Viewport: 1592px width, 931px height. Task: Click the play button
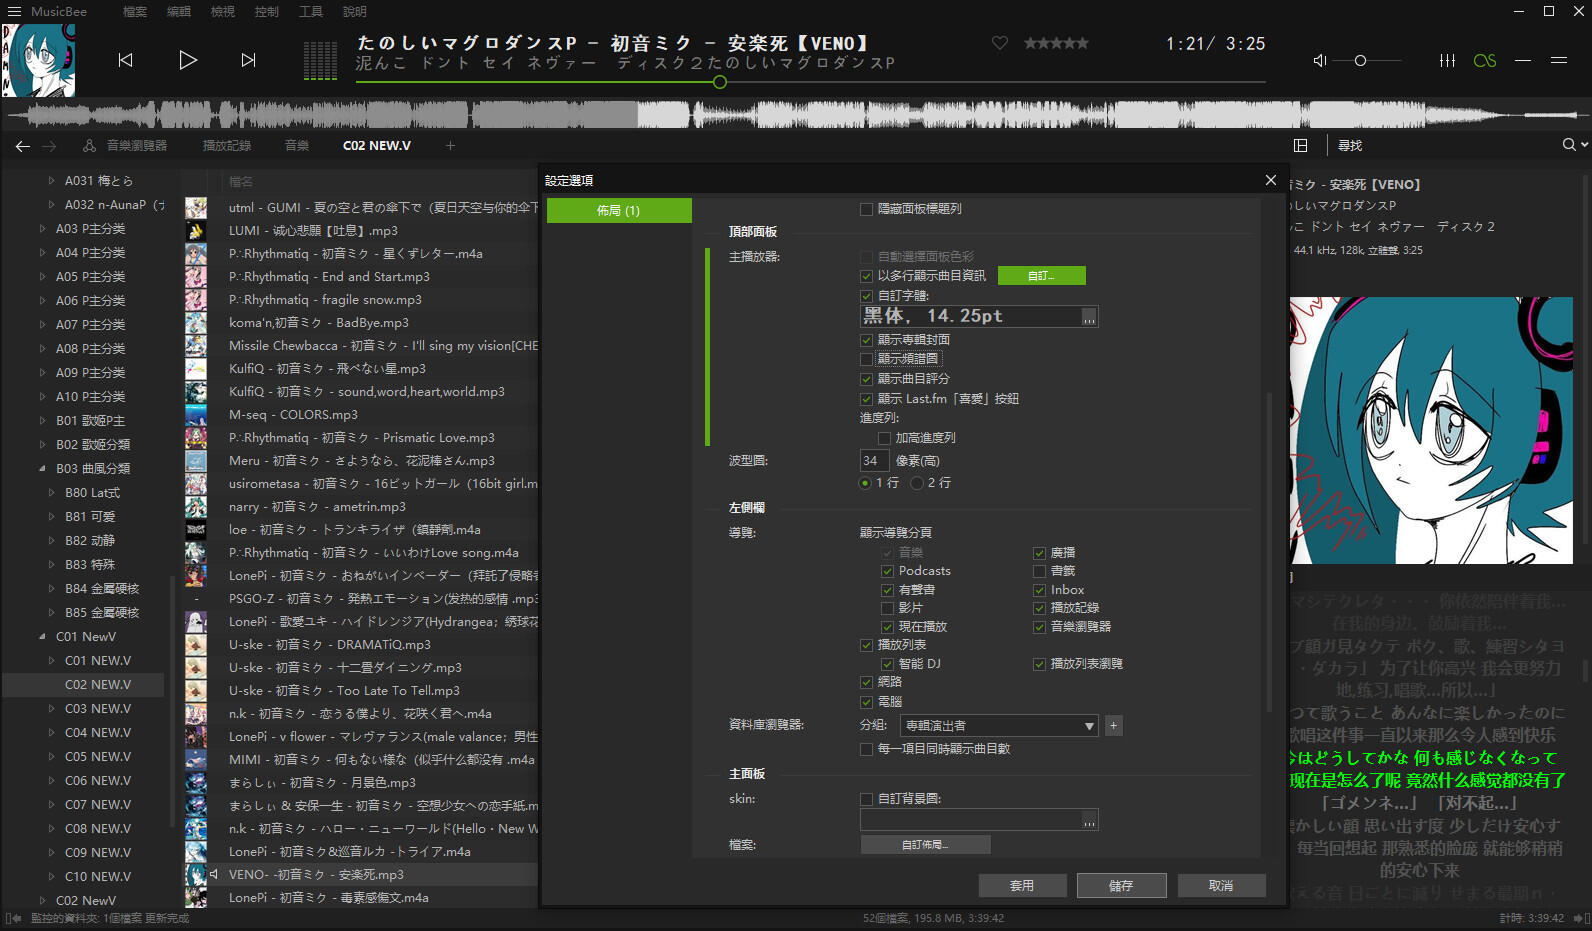187,60
